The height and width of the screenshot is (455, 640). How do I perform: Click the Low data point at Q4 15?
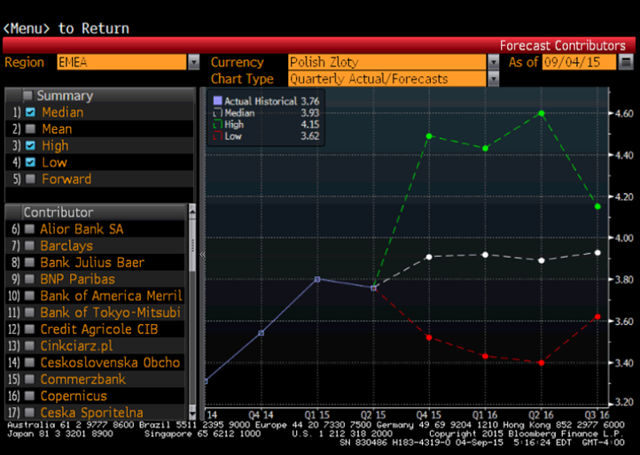[429, 337]
